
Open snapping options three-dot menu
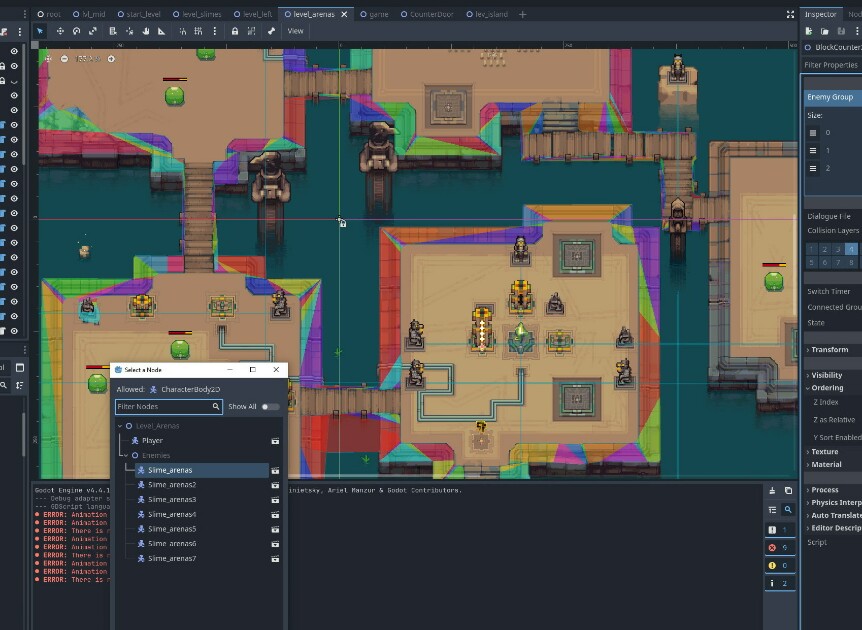214,31
